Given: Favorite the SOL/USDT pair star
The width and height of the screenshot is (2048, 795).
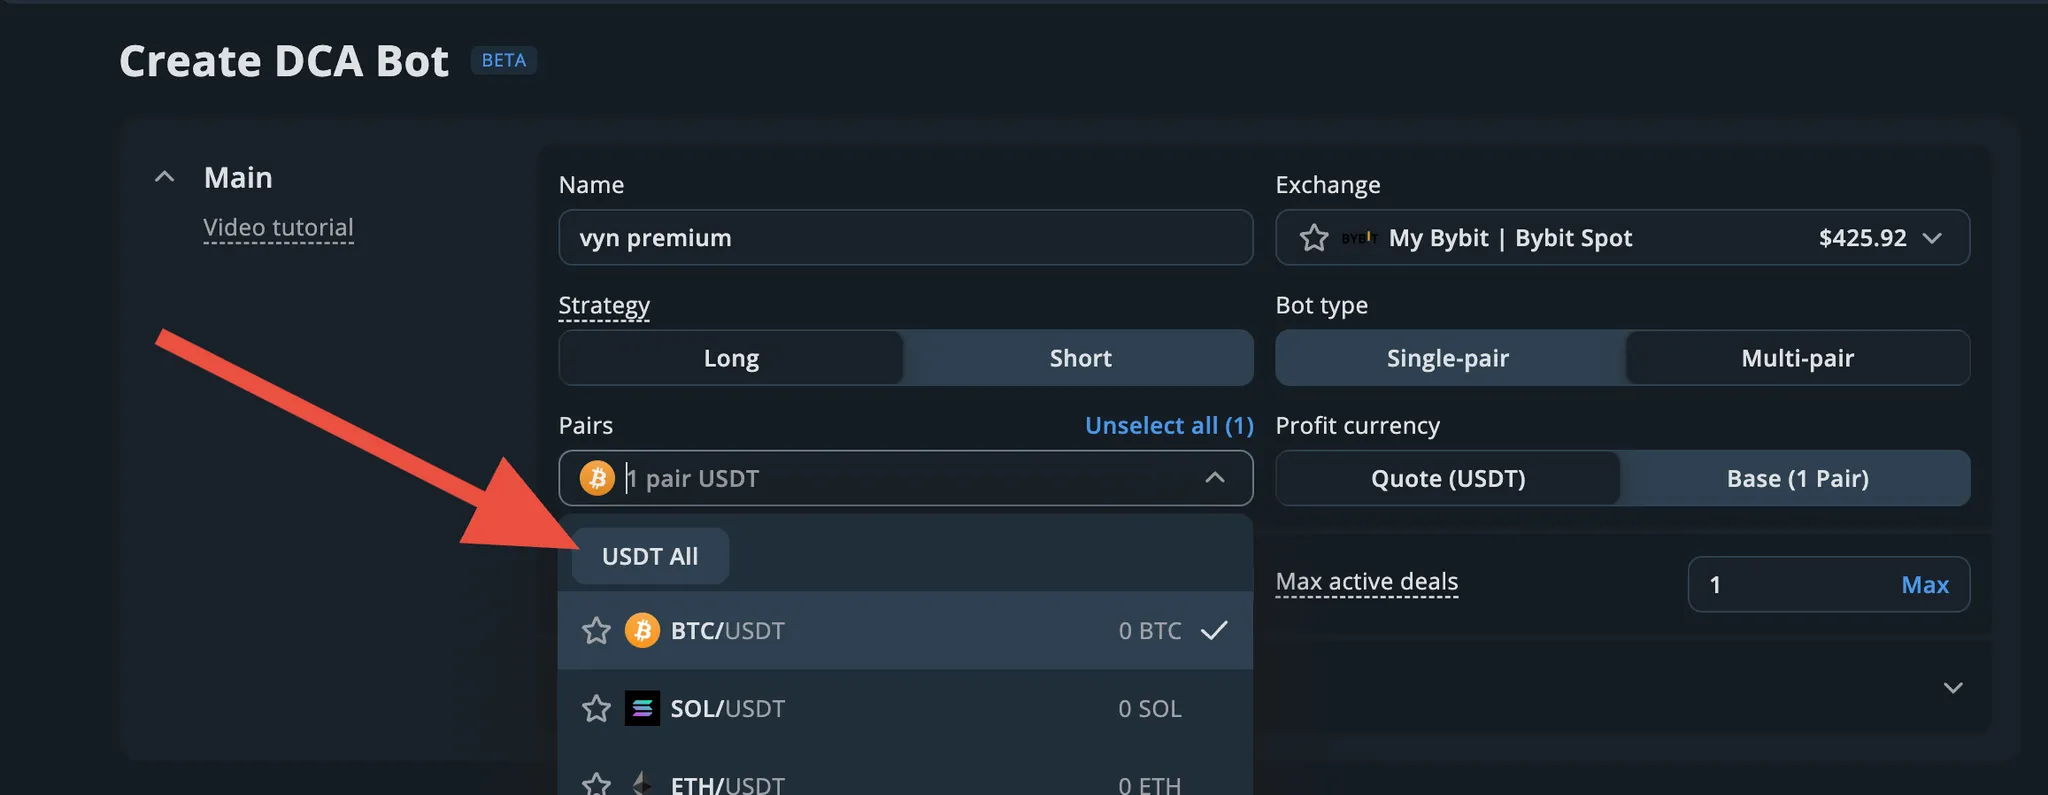Looking at the screenshot, I should click(x=596, y=709).
